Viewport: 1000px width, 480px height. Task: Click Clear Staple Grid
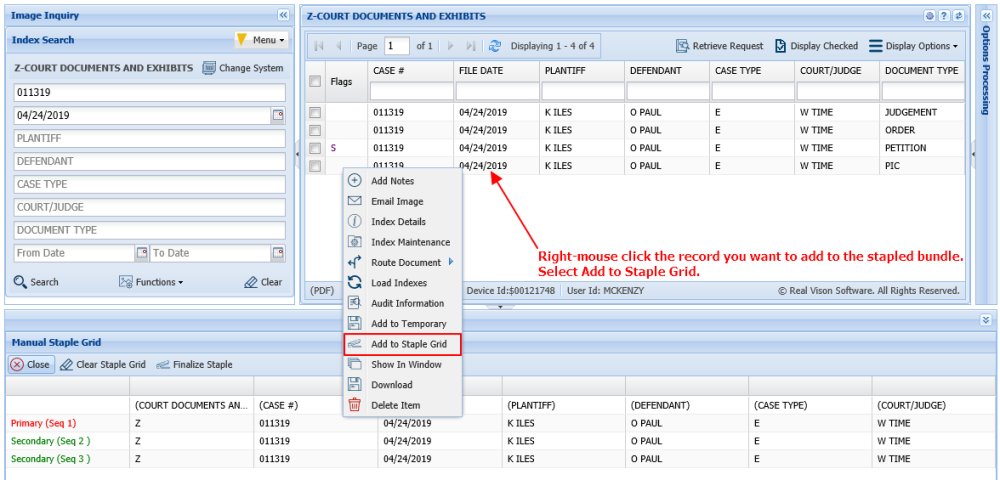pyautogui.click(x=103, y=365)
